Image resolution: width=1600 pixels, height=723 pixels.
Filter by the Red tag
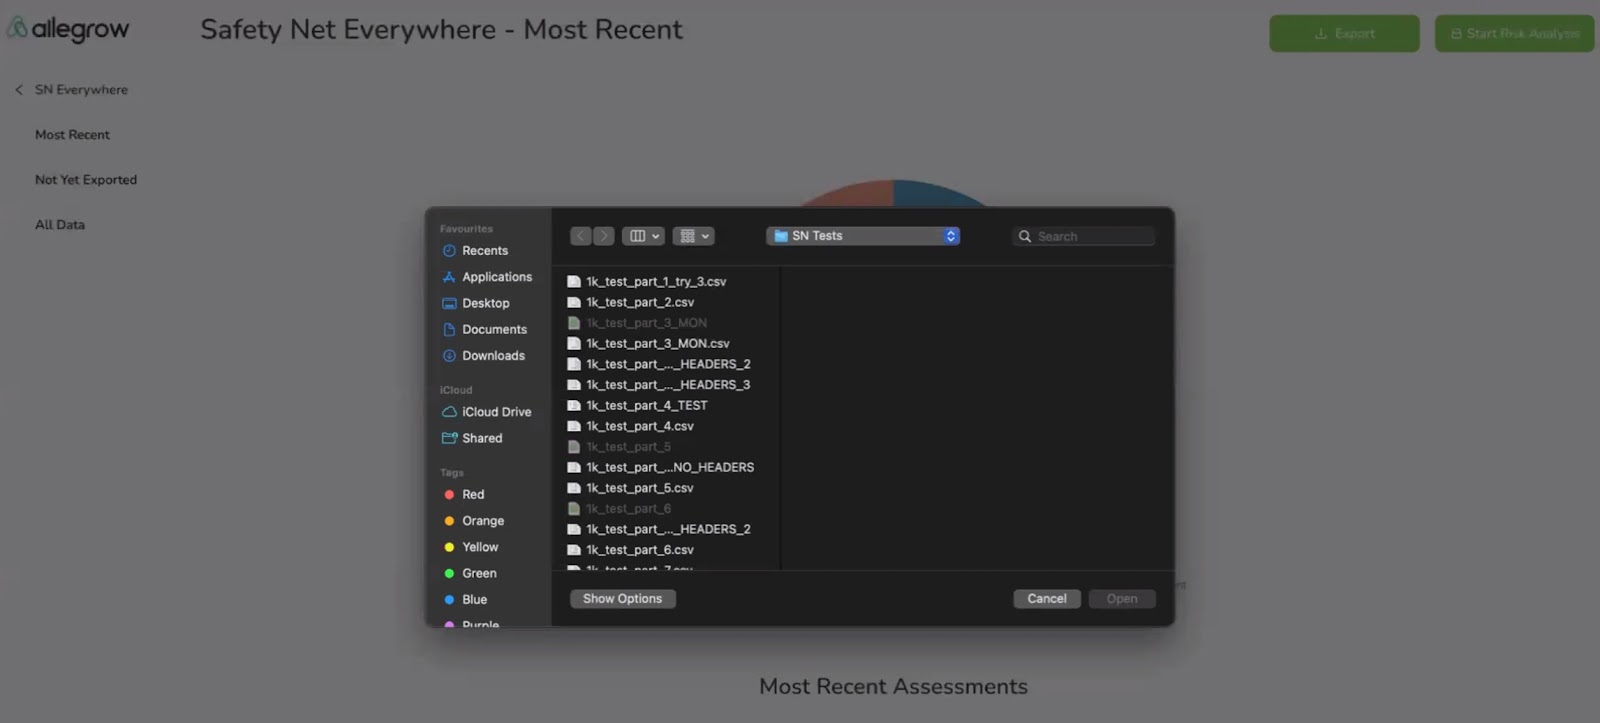tap(473, 495)
